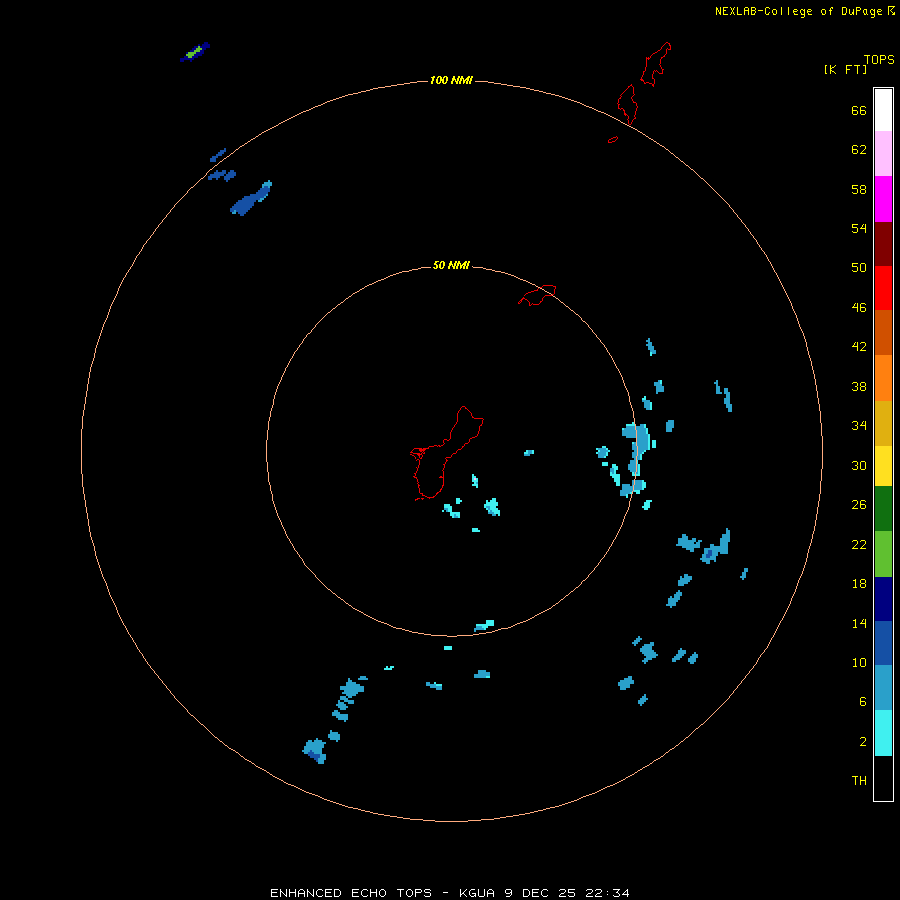Click the large red Guam island outline
Screen dimensions: 900x900
point(445,455)
